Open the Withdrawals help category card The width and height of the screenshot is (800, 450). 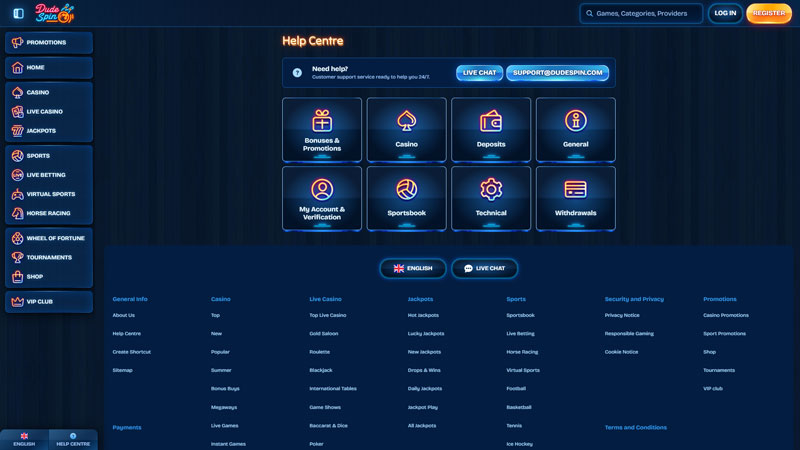[576, 198]
